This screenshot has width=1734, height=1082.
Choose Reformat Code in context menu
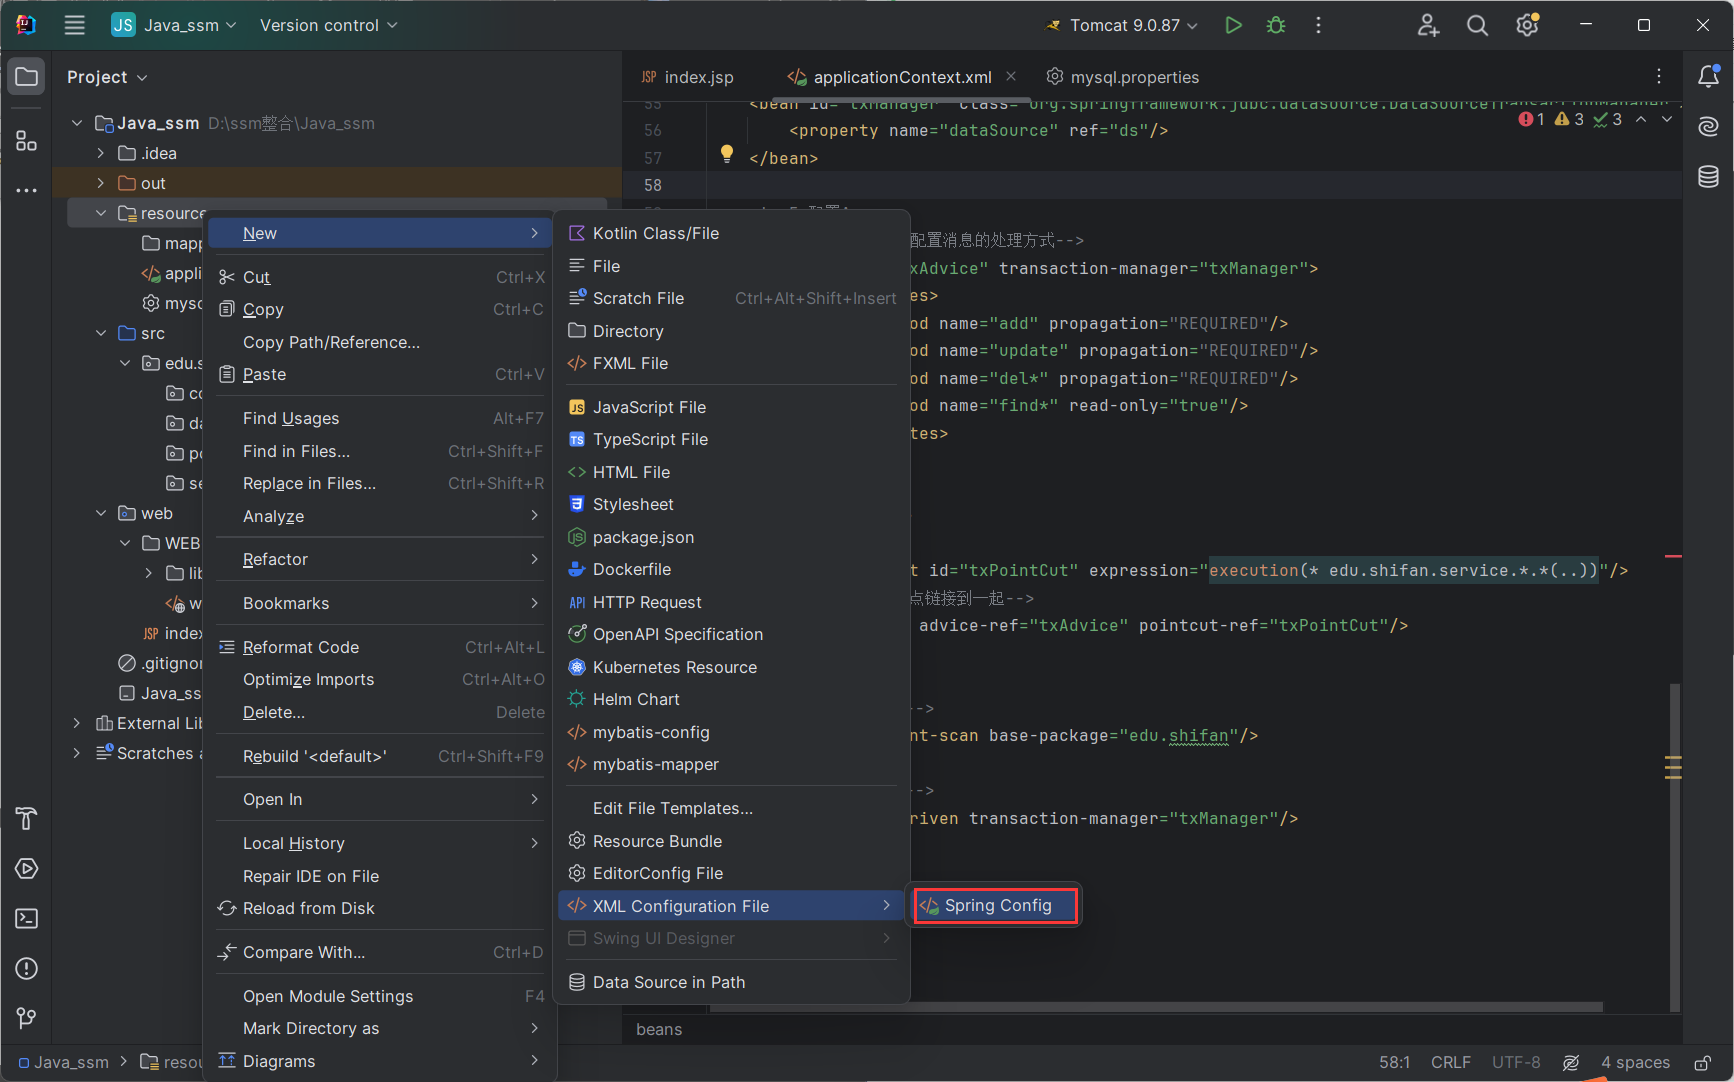click(x=301, y=647)
